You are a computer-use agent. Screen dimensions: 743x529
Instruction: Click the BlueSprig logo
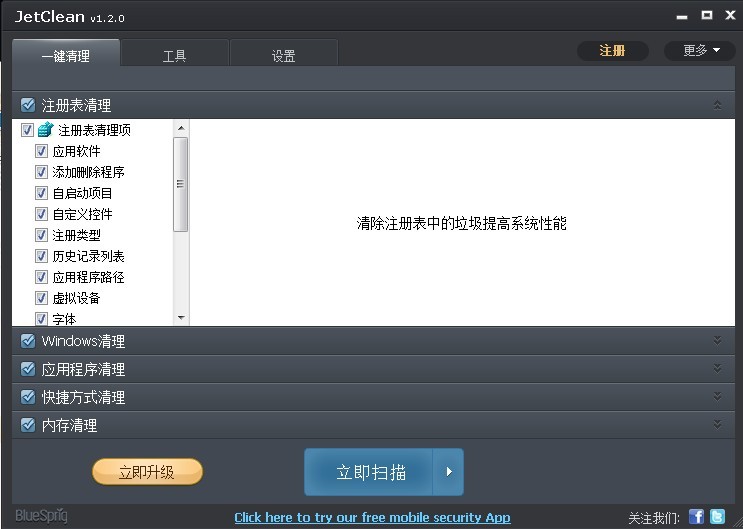coord(41,516)
